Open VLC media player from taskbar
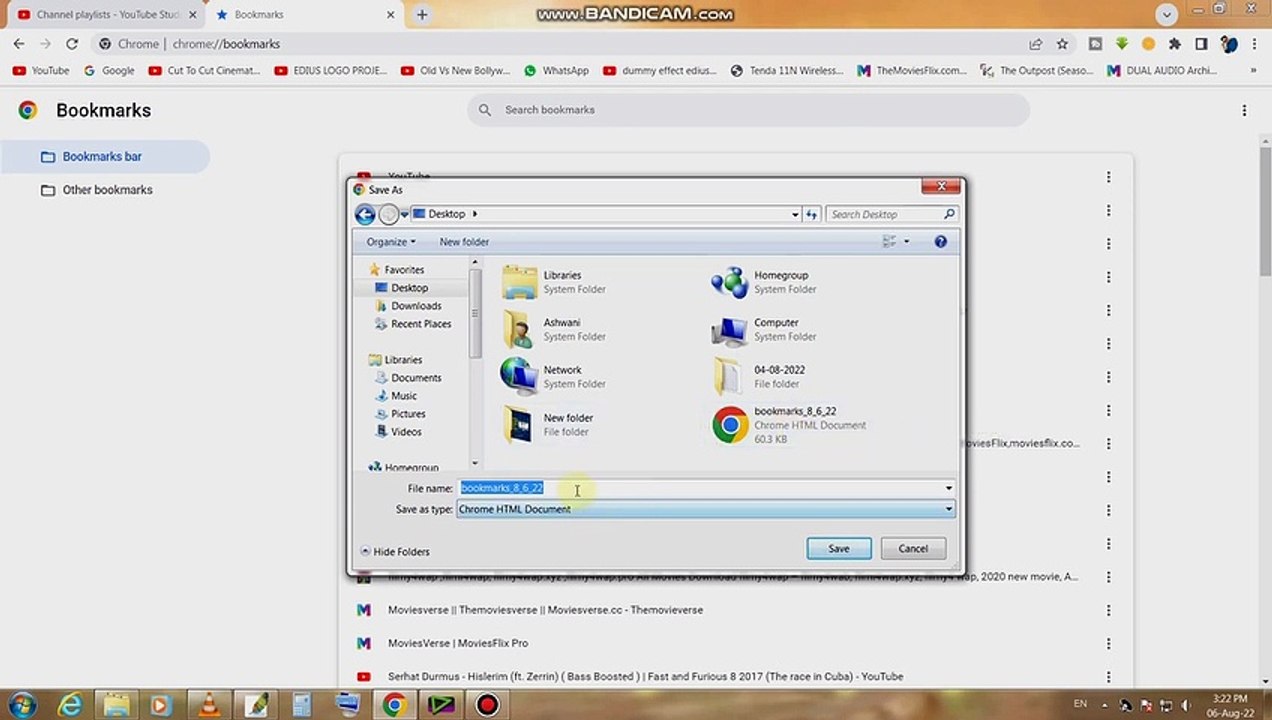 click(208, 704)
